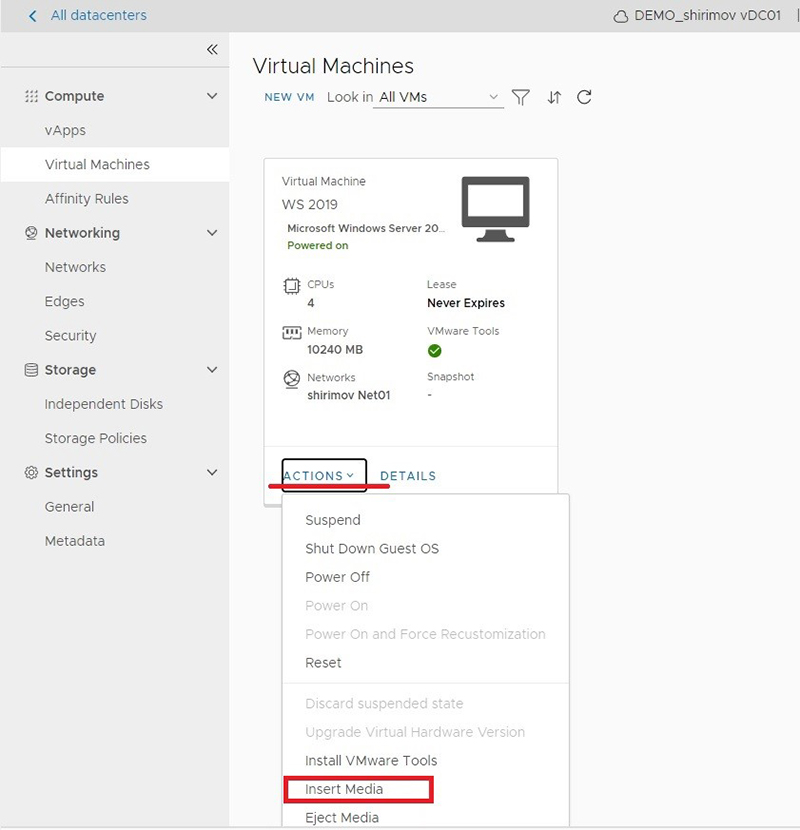Collapse the sidebar with double chevron
The height and width of the screenshot is (830, 800).
tap(212, 50)
